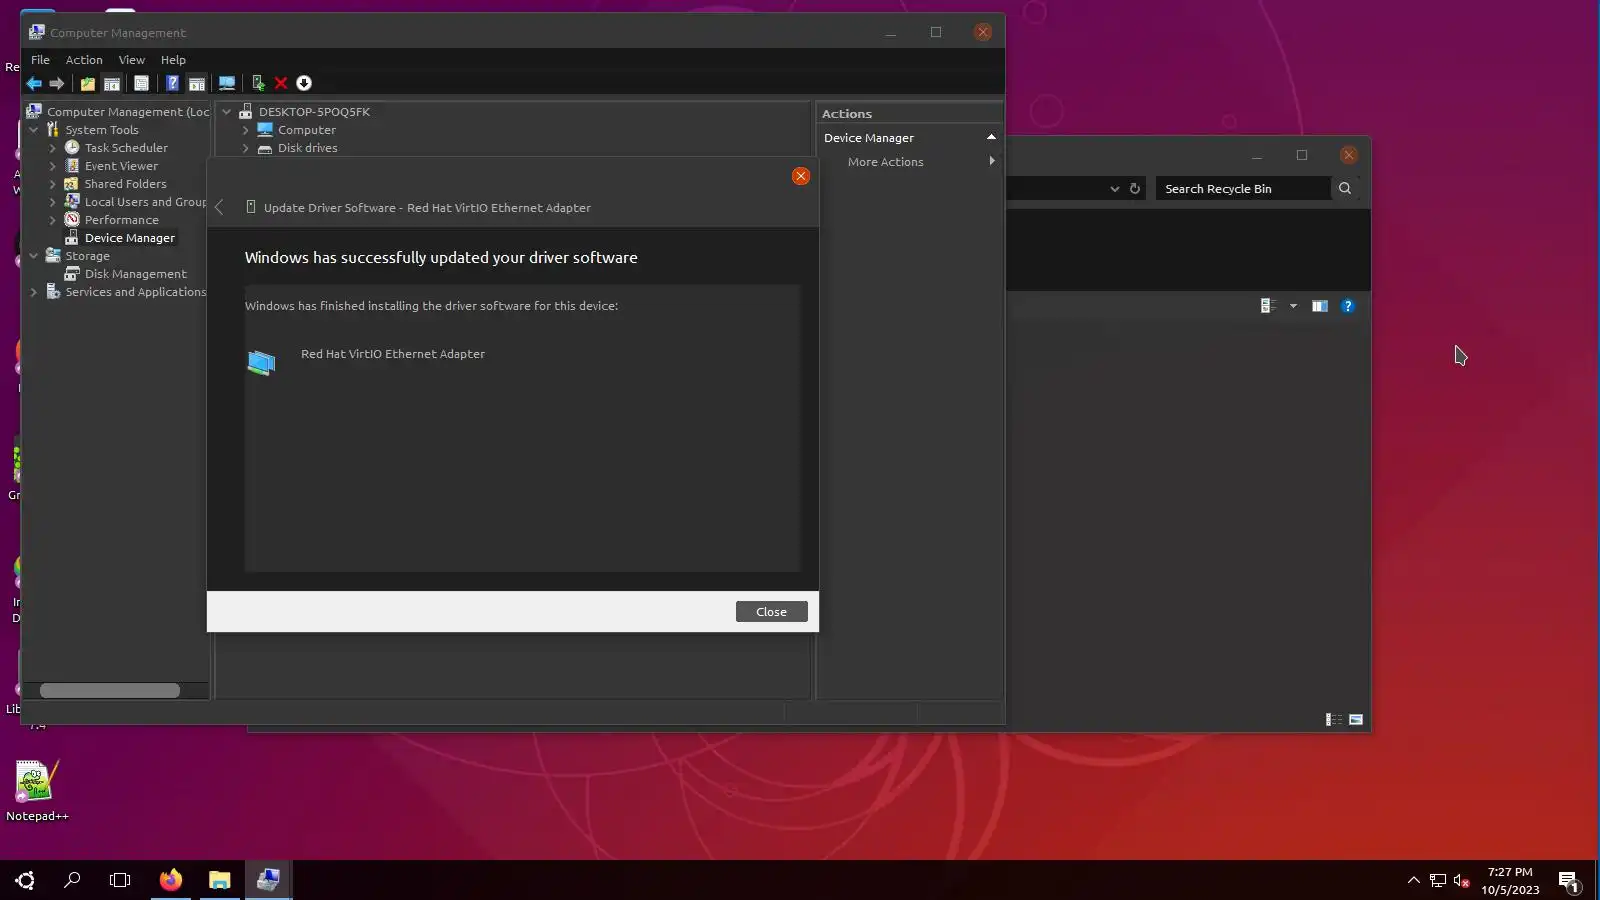Expand the Performance node
This screenshot has height=900, width=1600.
click(x=53, y=220)
